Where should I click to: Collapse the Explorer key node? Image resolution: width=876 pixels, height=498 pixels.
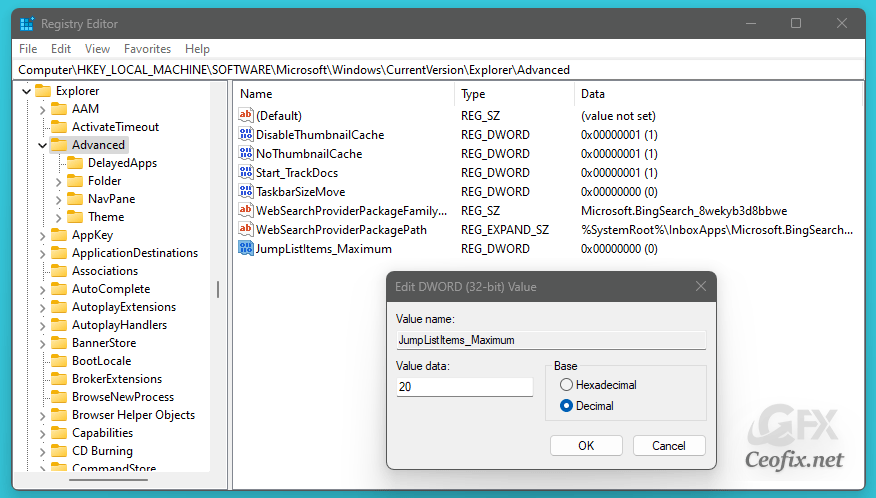click(26, 91)
